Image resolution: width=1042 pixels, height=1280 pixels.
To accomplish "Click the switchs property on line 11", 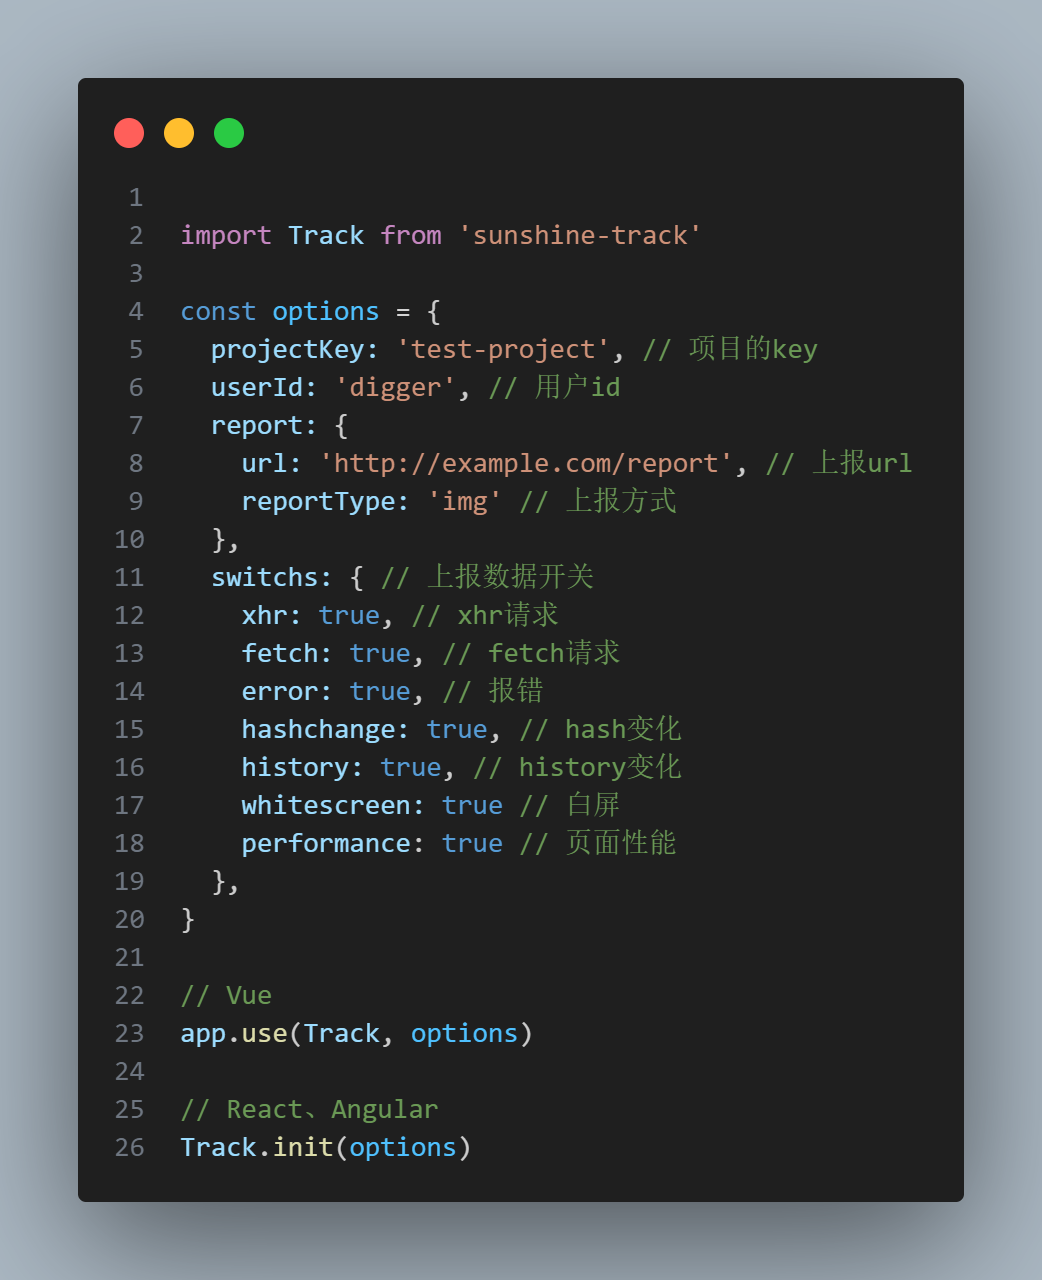I will [x=265, y=577].
